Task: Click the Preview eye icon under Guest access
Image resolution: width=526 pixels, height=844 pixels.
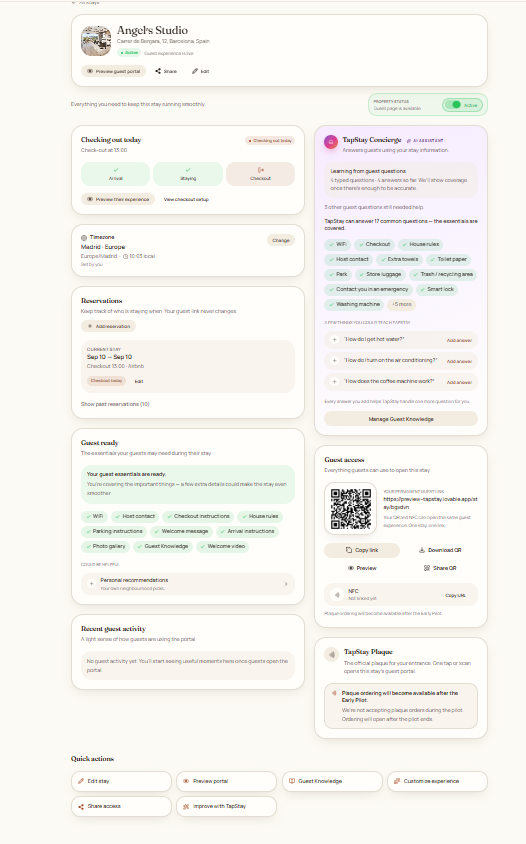Action: click(x=350, y=568)
